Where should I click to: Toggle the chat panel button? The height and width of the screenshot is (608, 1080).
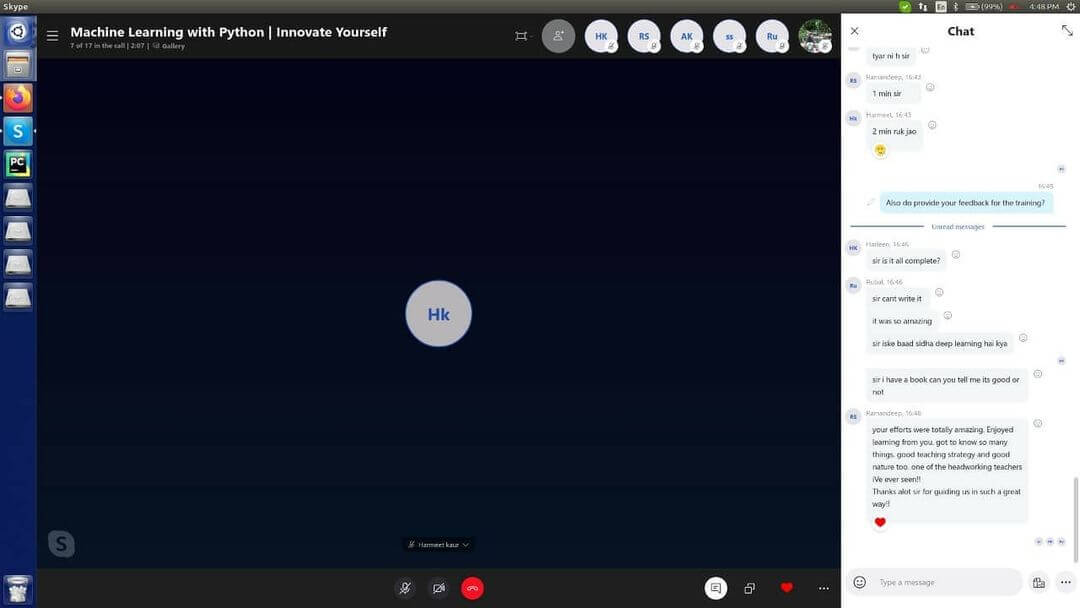point(715,588)
